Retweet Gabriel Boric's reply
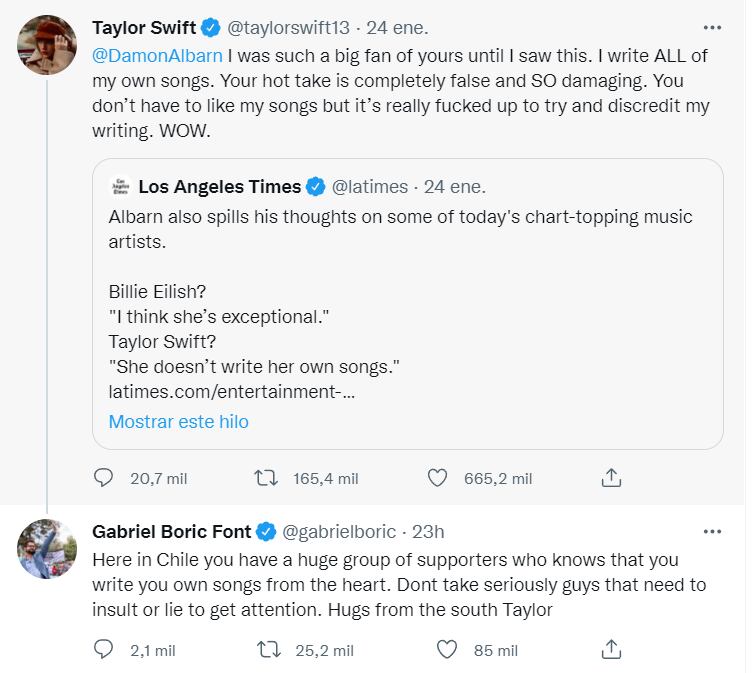The image size is (752, 673). click(x=267, y=650)
